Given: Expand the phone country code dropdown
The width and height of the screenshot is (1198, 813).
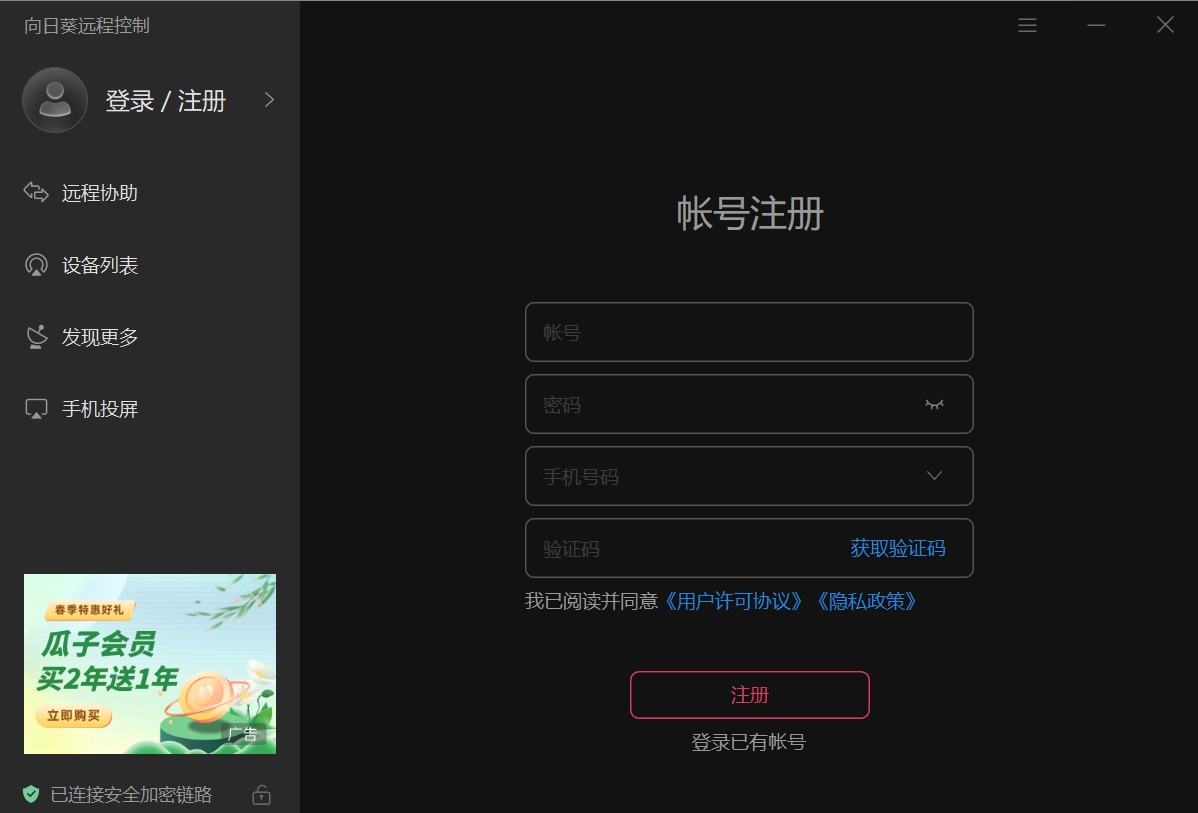Looking at the screenshot, I should [x=933, y=476].
